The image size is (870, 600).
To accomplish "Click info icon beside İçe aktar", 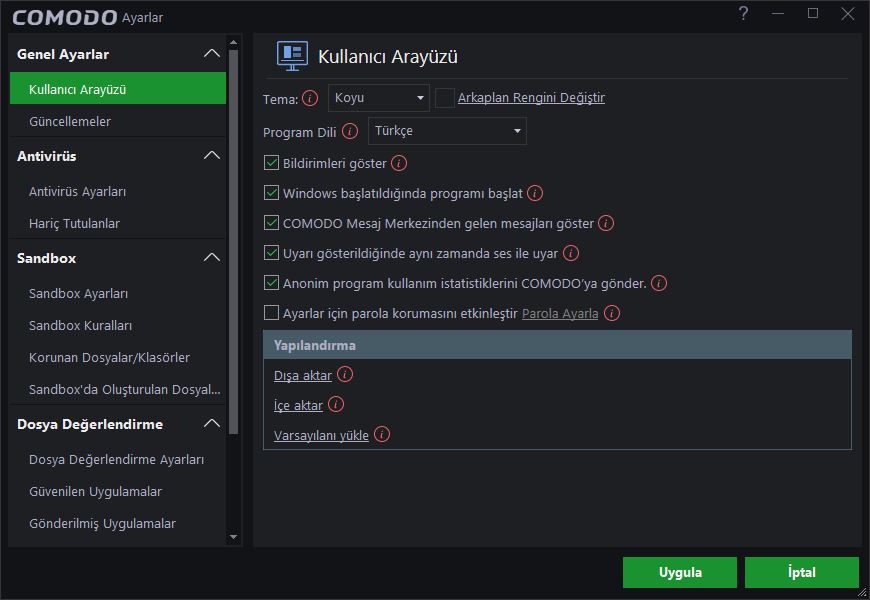I will 336,405.
